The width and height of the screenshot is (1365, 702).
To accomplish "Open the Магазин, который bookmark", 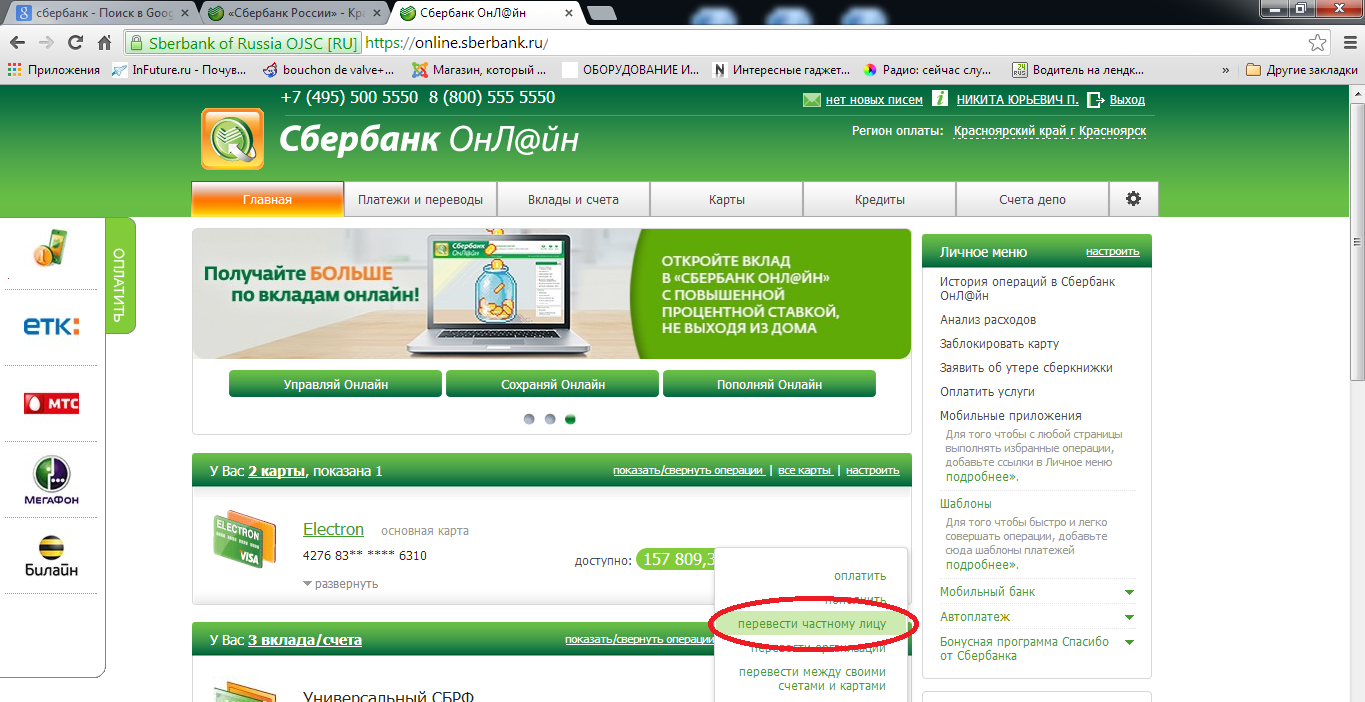I will (x=479, y=70).
